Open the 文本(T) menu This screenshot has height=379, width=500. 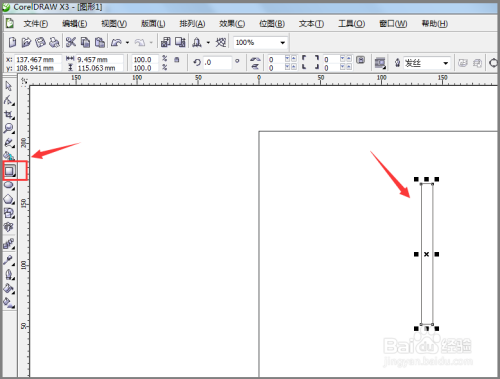click(311, 24)
